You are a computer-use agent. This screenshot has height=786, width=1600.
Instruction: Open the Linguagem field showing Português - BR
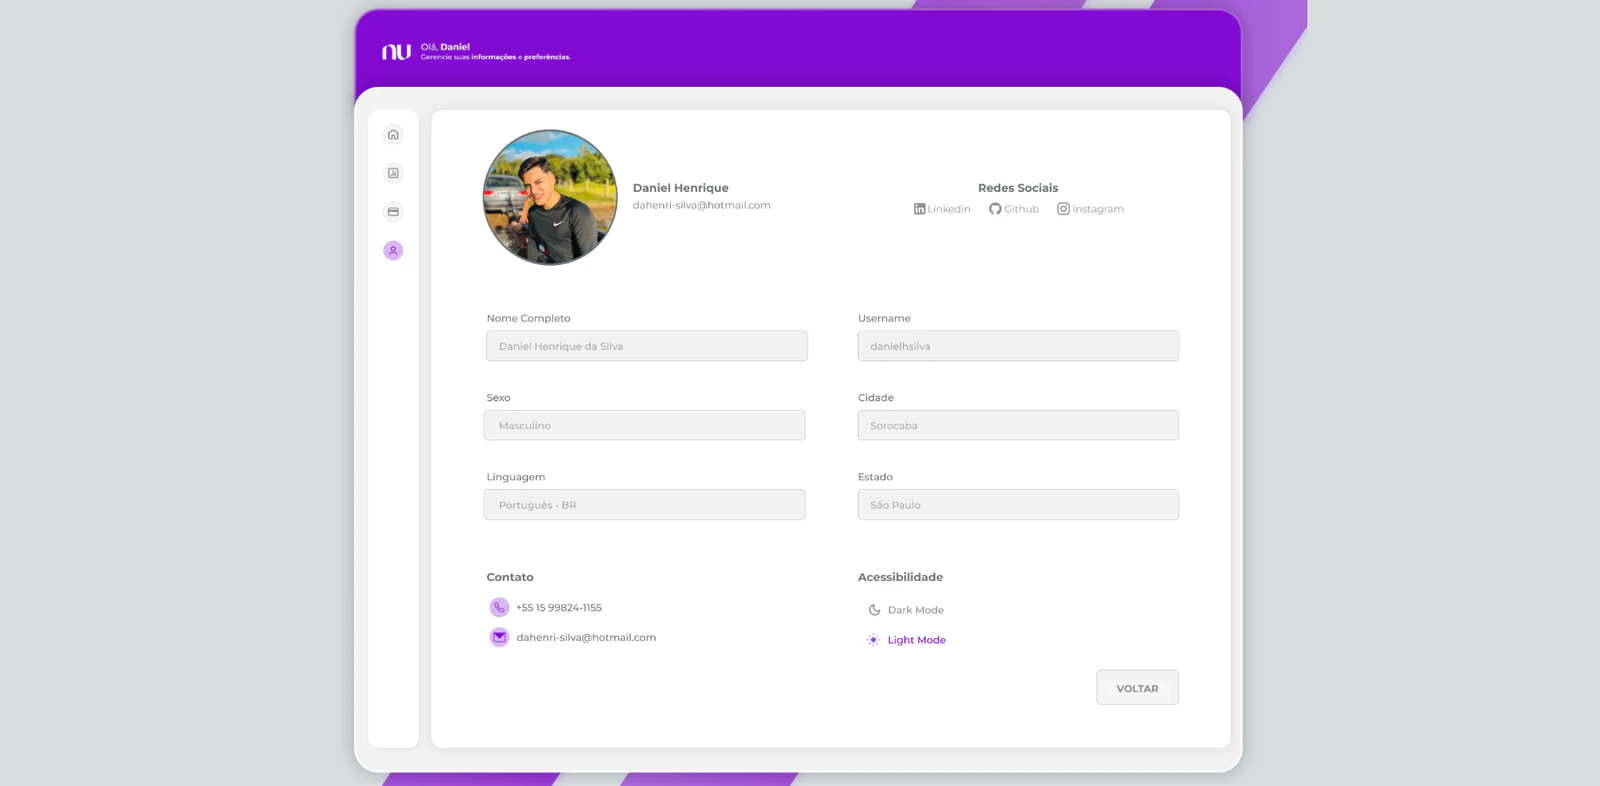click(645, 505)
